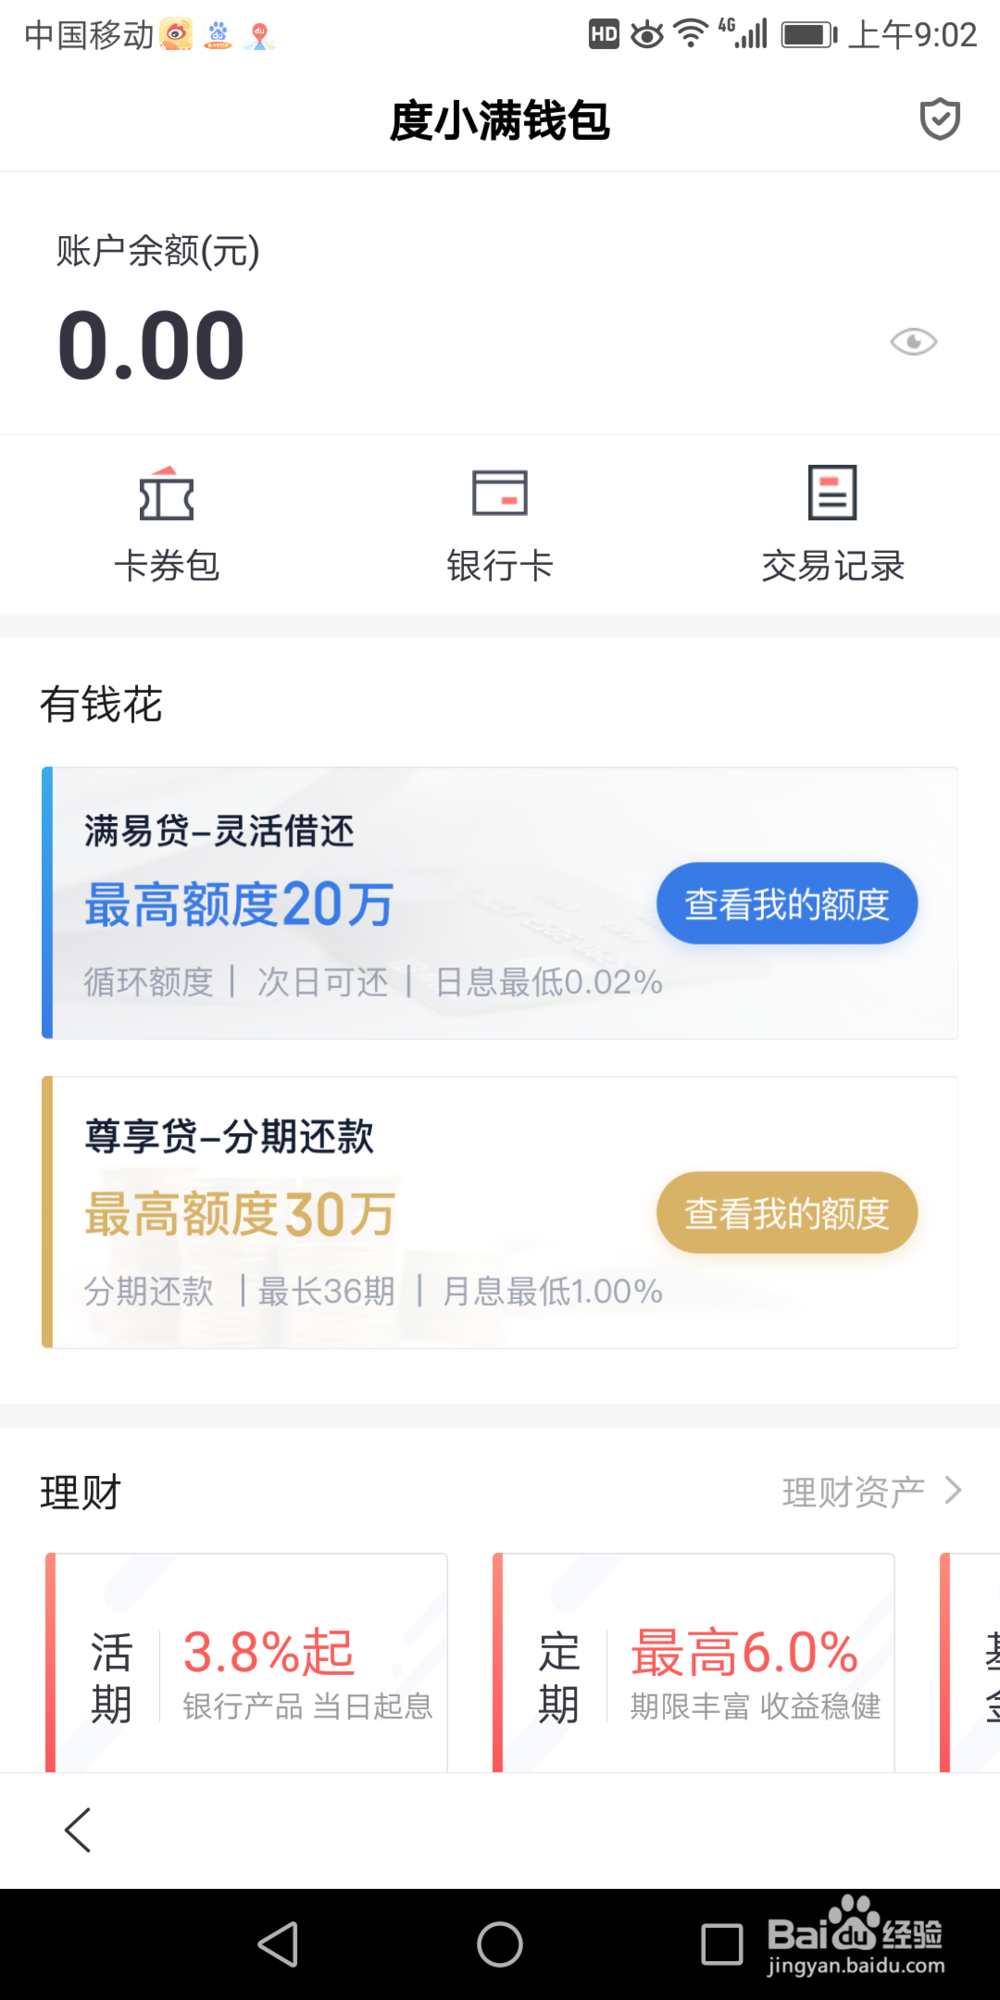Tap Android system back triangle
This screenshot has width=1000, height=2000.
(278, 1944)
